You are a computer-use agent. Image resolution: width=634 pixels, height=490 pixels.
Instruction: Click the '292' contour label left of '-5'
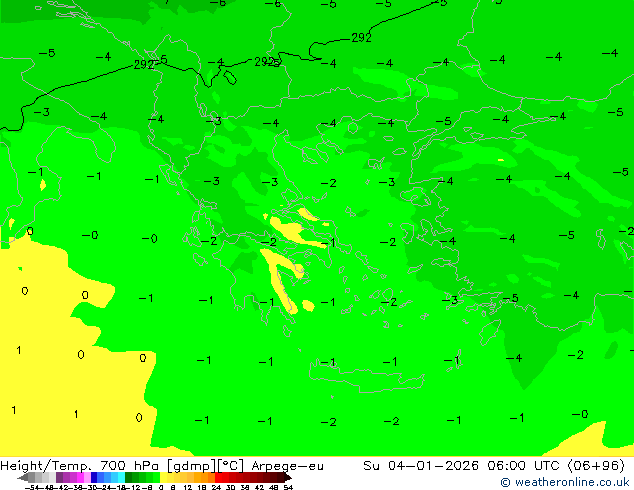coord(144,65)
